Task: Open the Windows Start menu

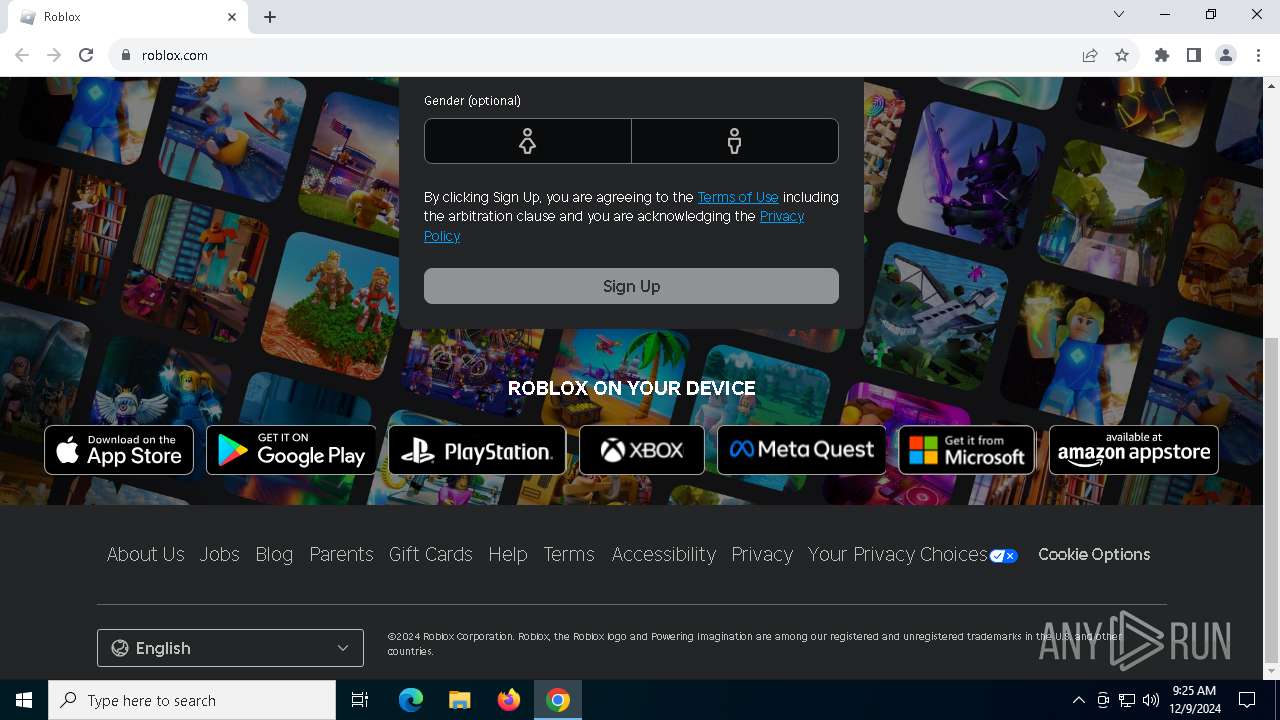Action: 24,700
